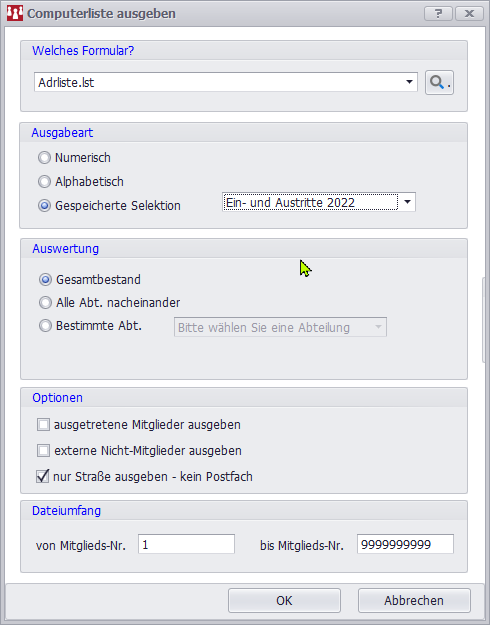Uncheck nur Straße ausgeben - kein Postfach

click(x=43, y=476)
